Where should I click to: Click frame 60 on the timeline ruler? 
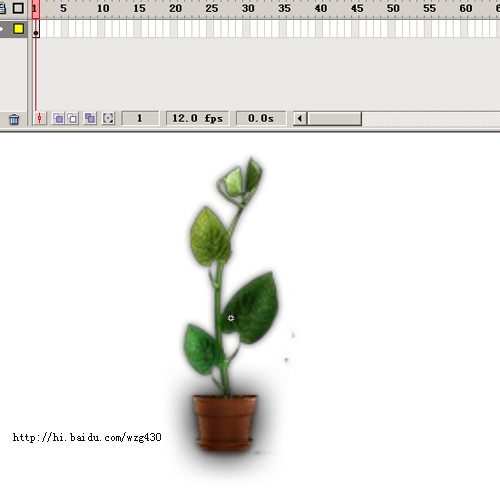[x=466, y=8]
